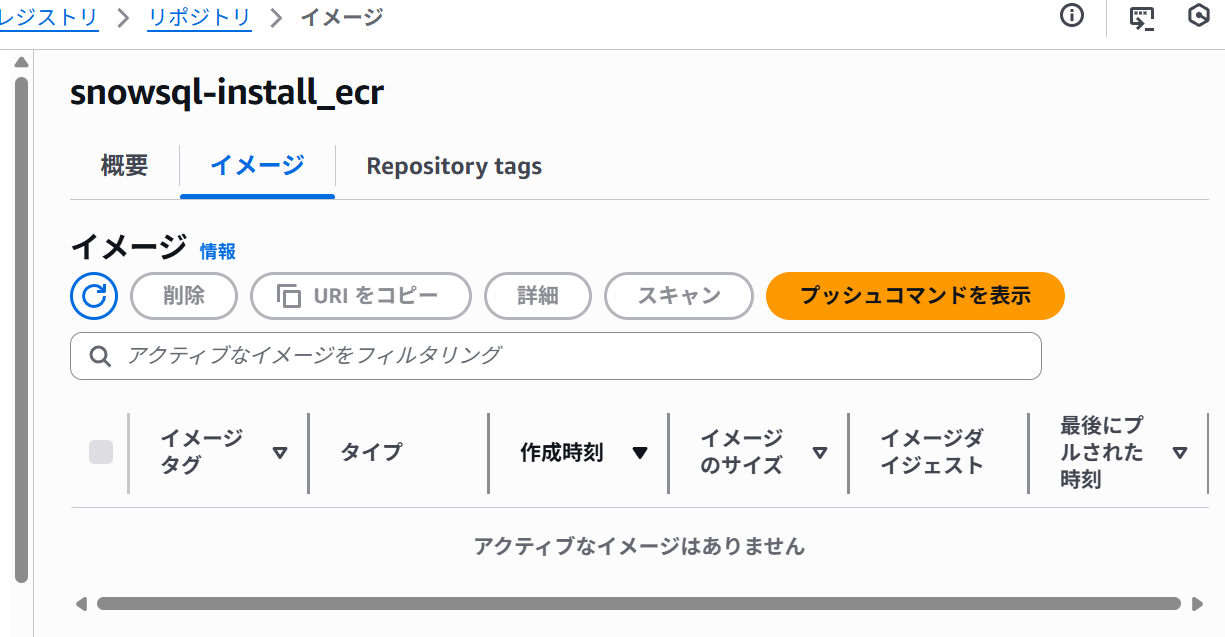The width and height of the screenshot is (1225, 637).
Task: Open the CloudShell terminal icon
Action: tap(1143, 18)
